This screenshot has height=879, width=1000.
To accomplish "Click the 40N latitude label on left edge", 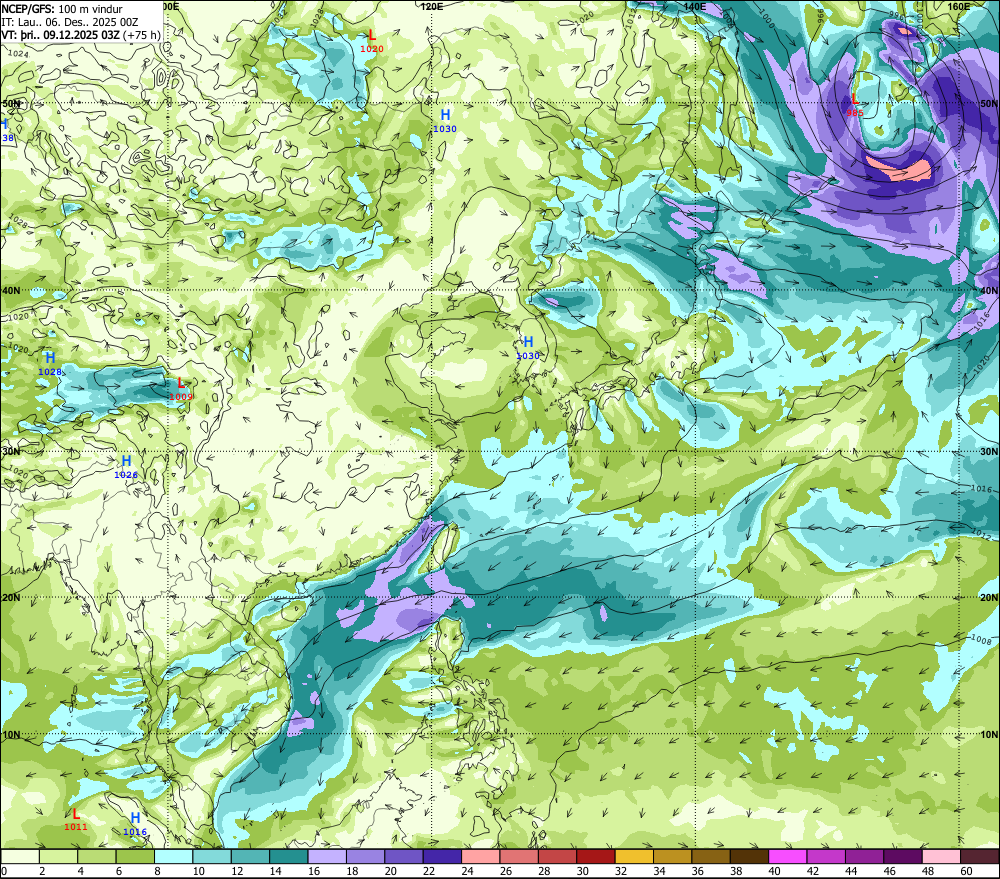I will (x=11, y=290).
